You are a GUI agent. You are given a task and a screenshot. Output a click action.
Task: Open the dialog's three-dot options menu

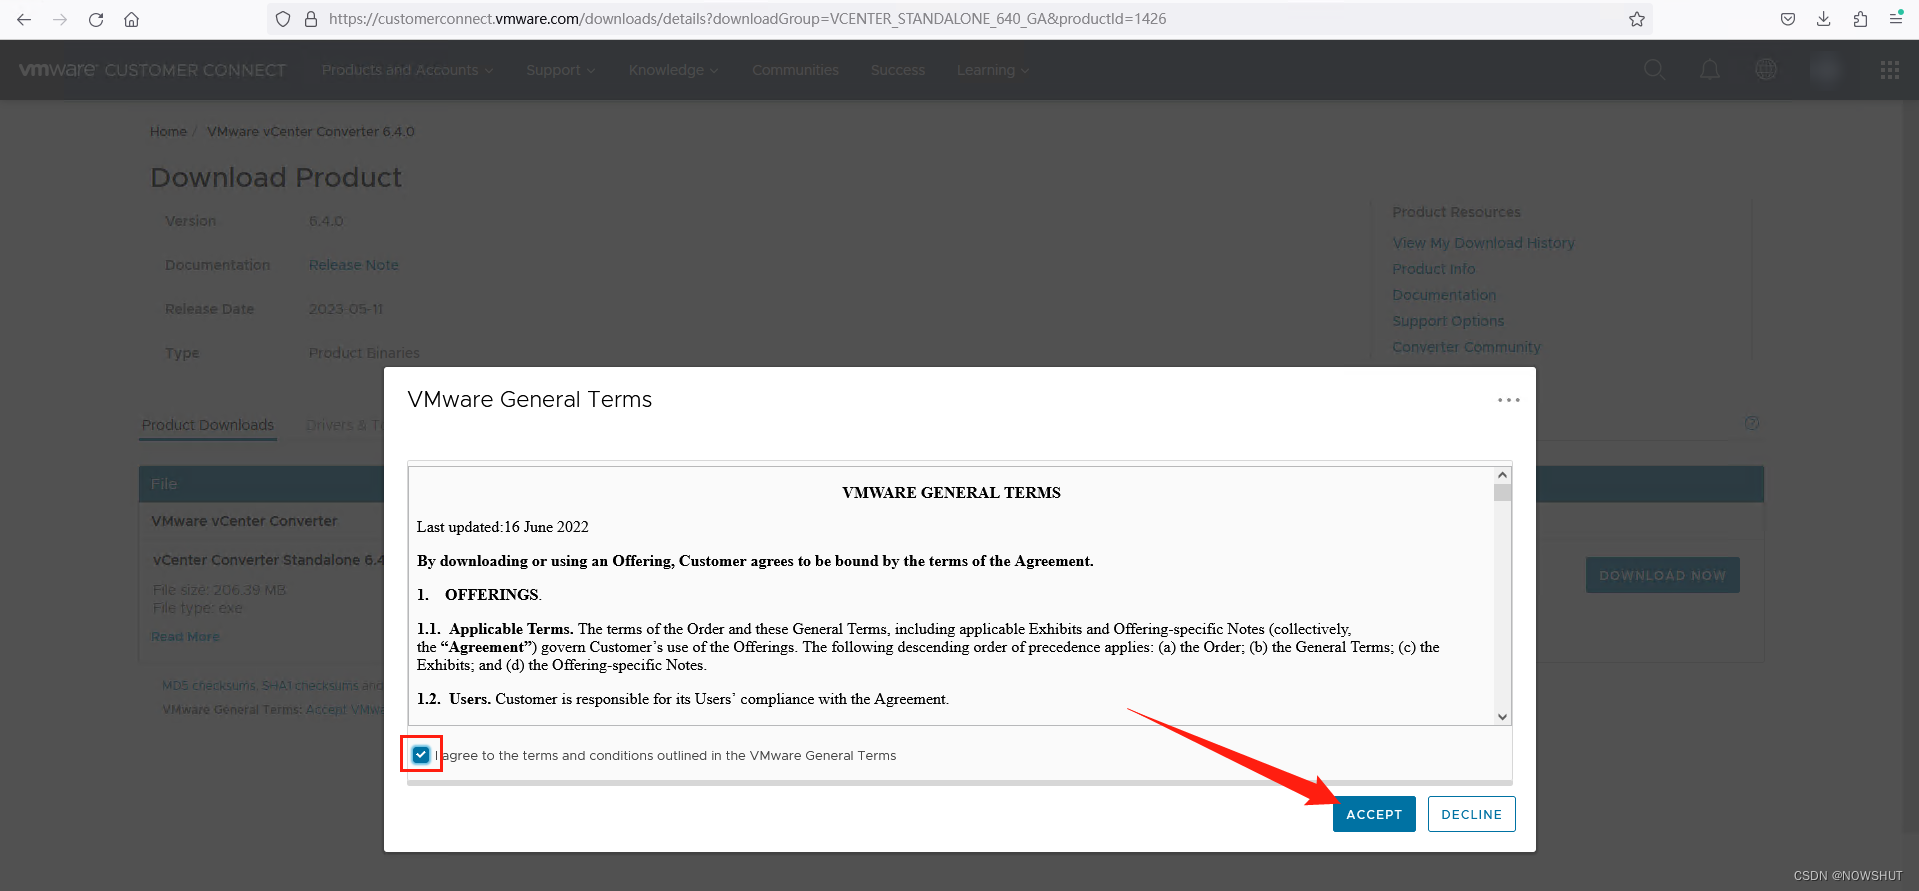(1509, 400)
